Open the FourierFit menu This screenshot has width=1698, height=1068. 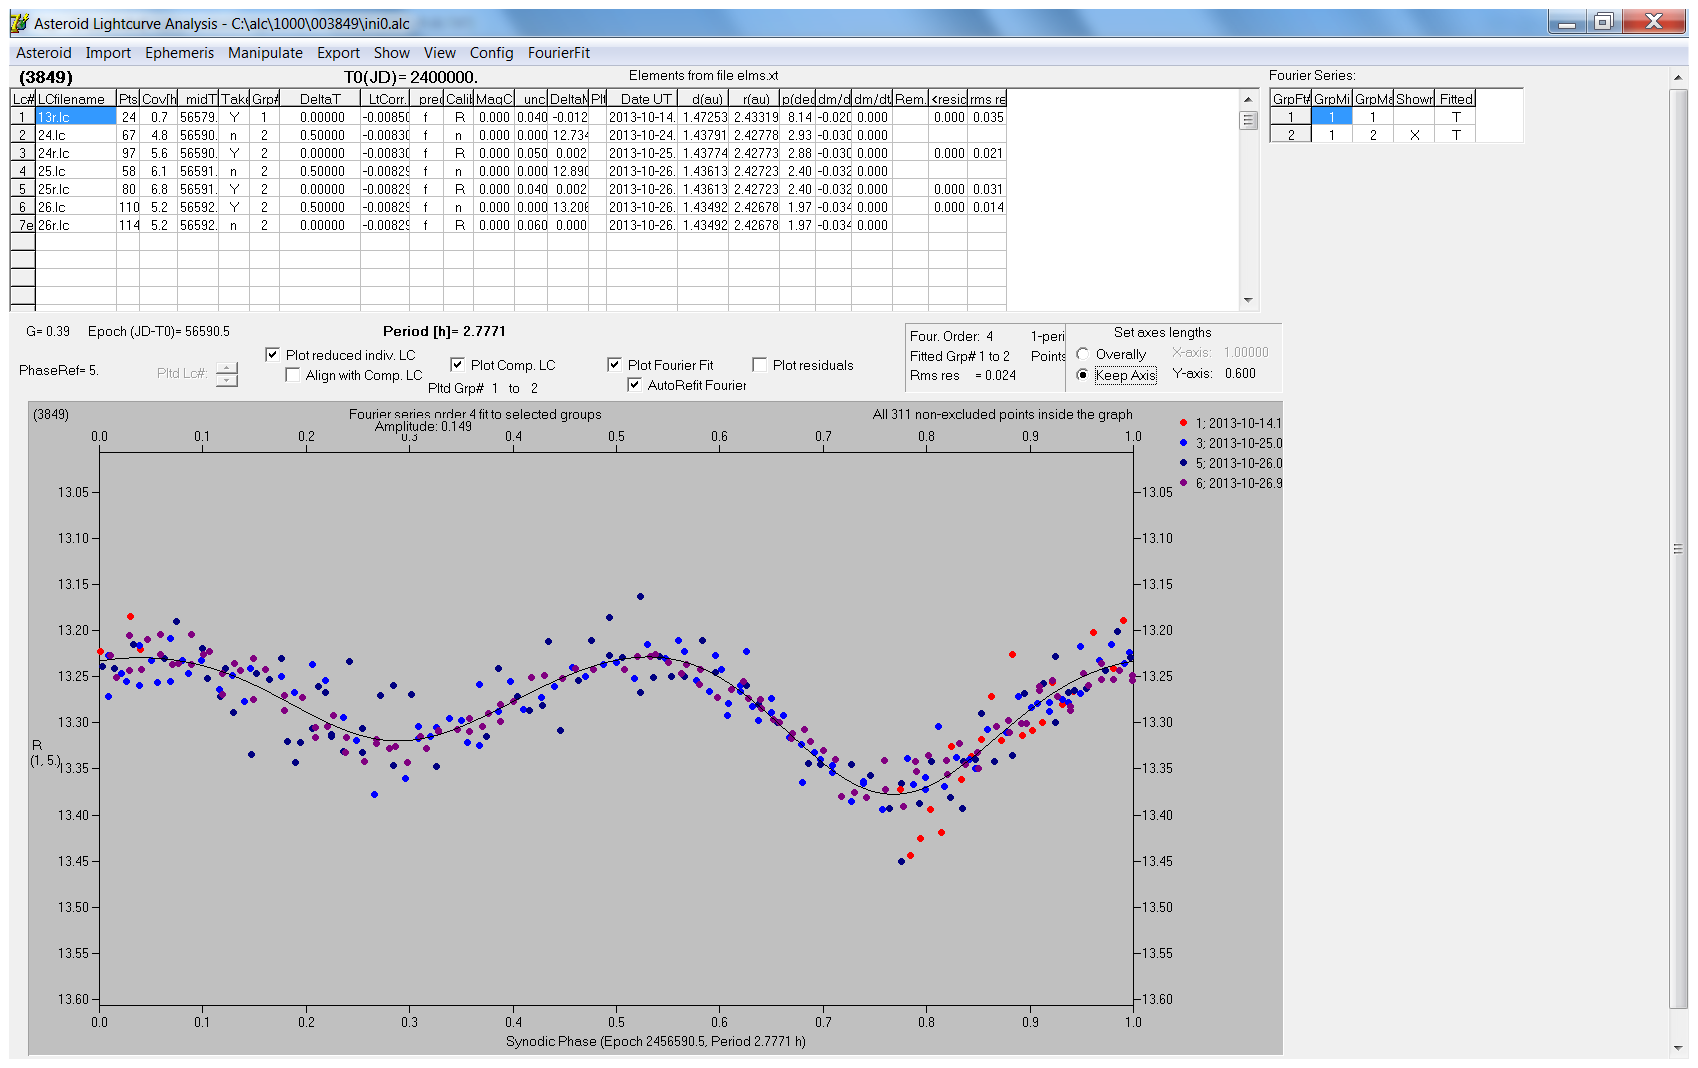click(x=559, y=53)
